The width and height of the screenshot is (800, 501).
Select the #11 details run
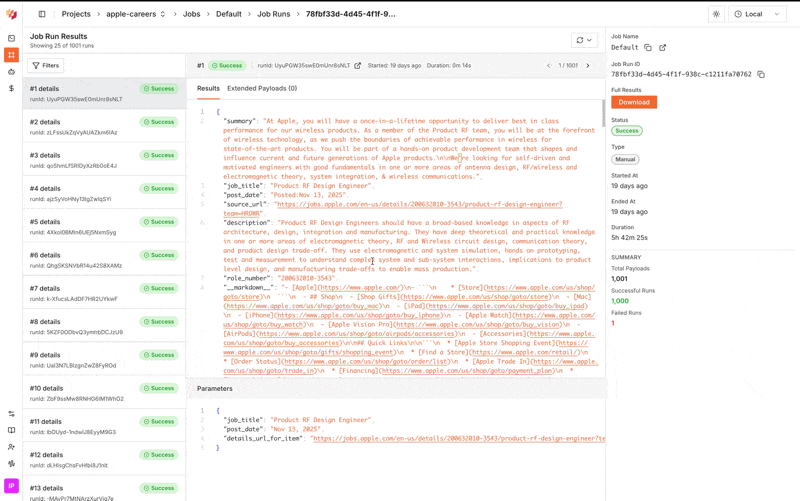click(x=104, y=426)
